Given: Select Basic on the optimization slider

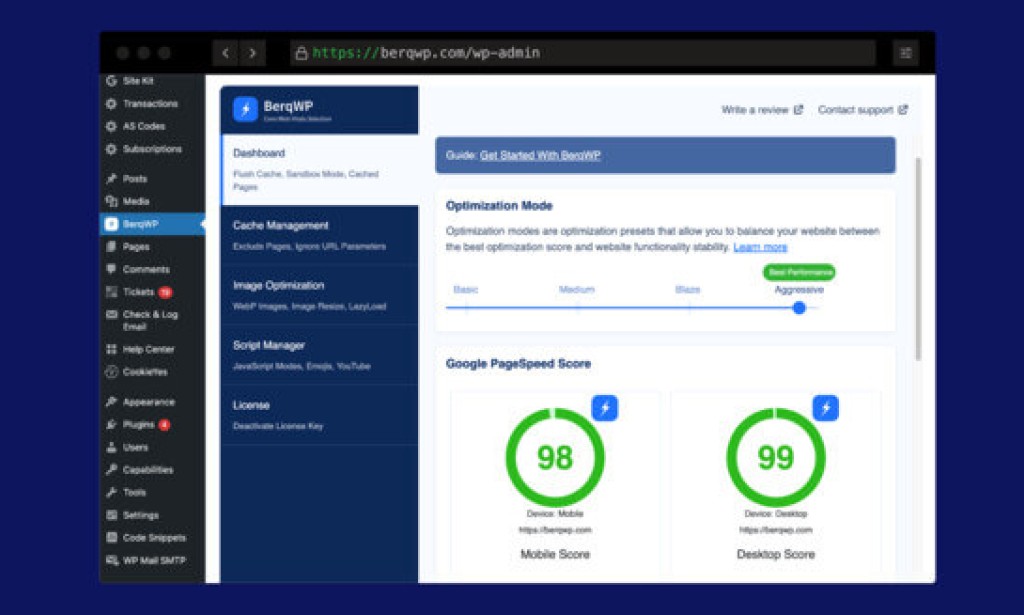Looking at the screenshot, I should (466, 290).
